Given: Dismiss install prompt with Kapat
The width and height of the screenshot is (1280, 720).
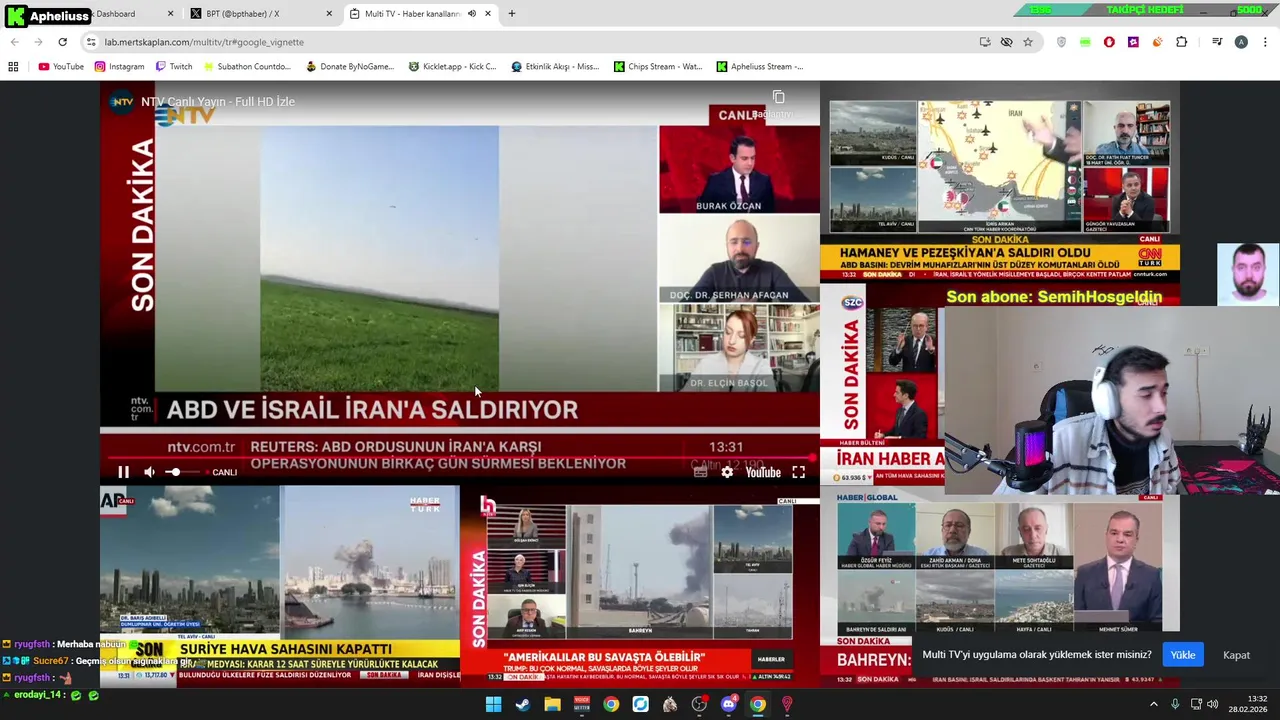Looking at the screenshot, I should tap(1236, 655).
